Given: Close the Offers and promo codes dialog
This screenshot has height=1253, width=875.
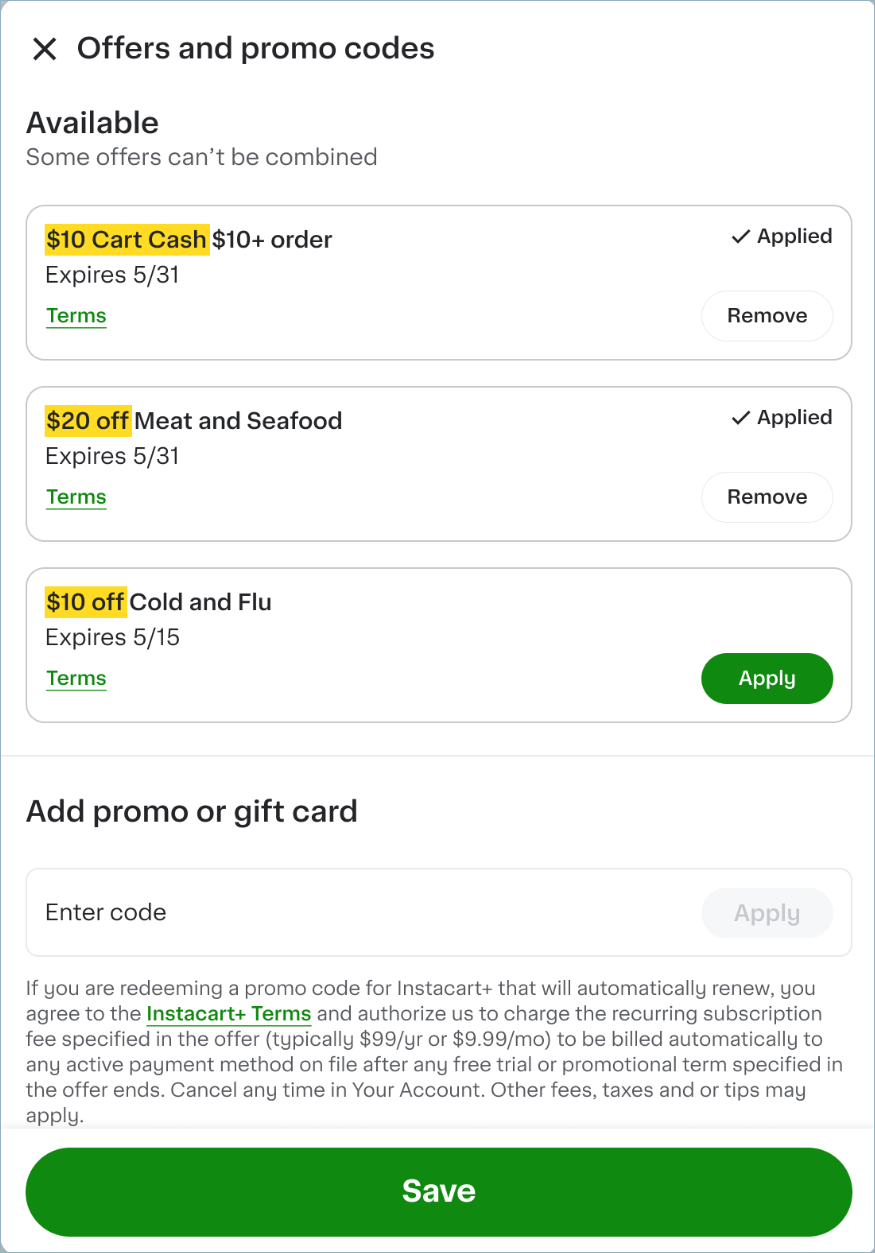Looking at the screenshot, I should coord(45,48).
